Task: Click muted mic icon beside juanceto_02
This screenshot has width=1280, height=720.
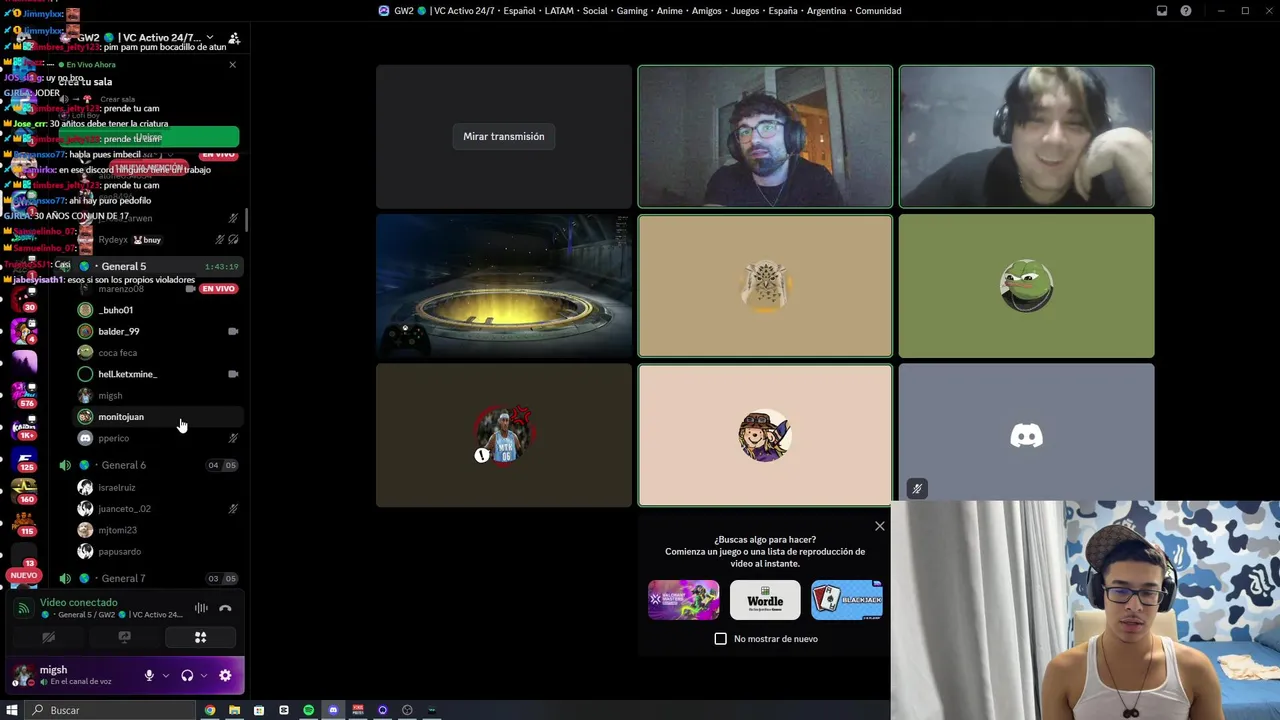Action: (233, 509)
